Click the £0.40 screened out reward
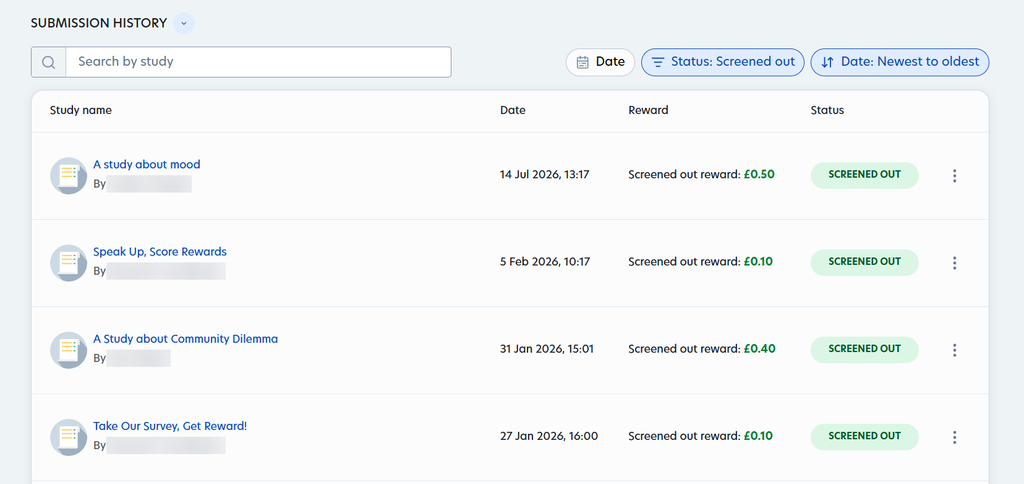The image size is (1024, 484). coord(760,349)
